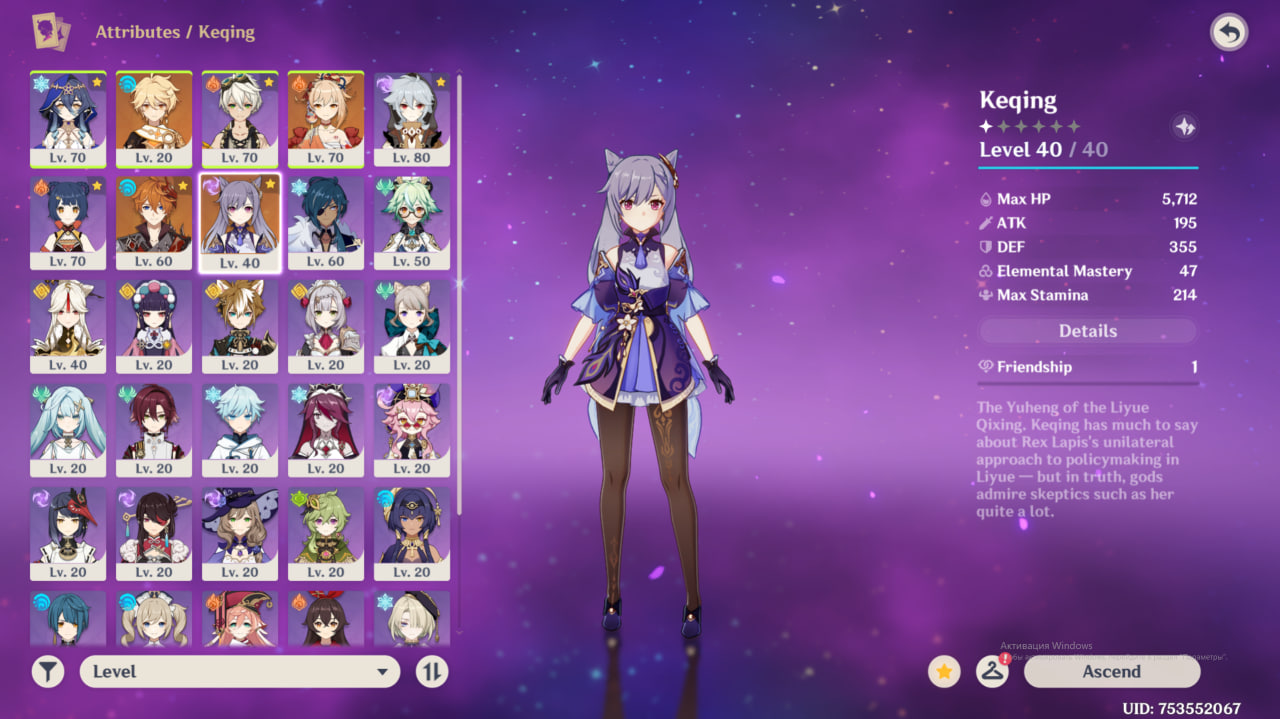
Task: Click the Attributes / Keqing header label
Action: tap(175, 32)
